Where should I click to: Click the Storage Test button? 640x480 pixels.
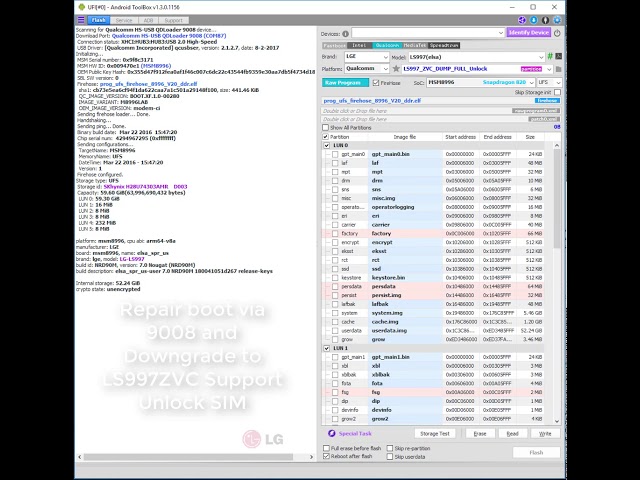435,433
